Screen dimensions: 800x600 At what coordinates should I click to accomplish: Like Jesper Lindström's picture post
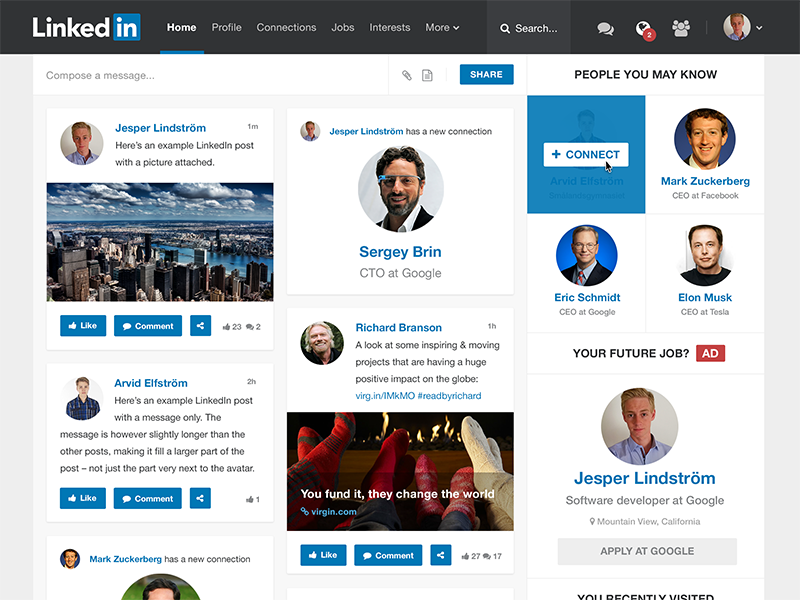click(82, 326)
